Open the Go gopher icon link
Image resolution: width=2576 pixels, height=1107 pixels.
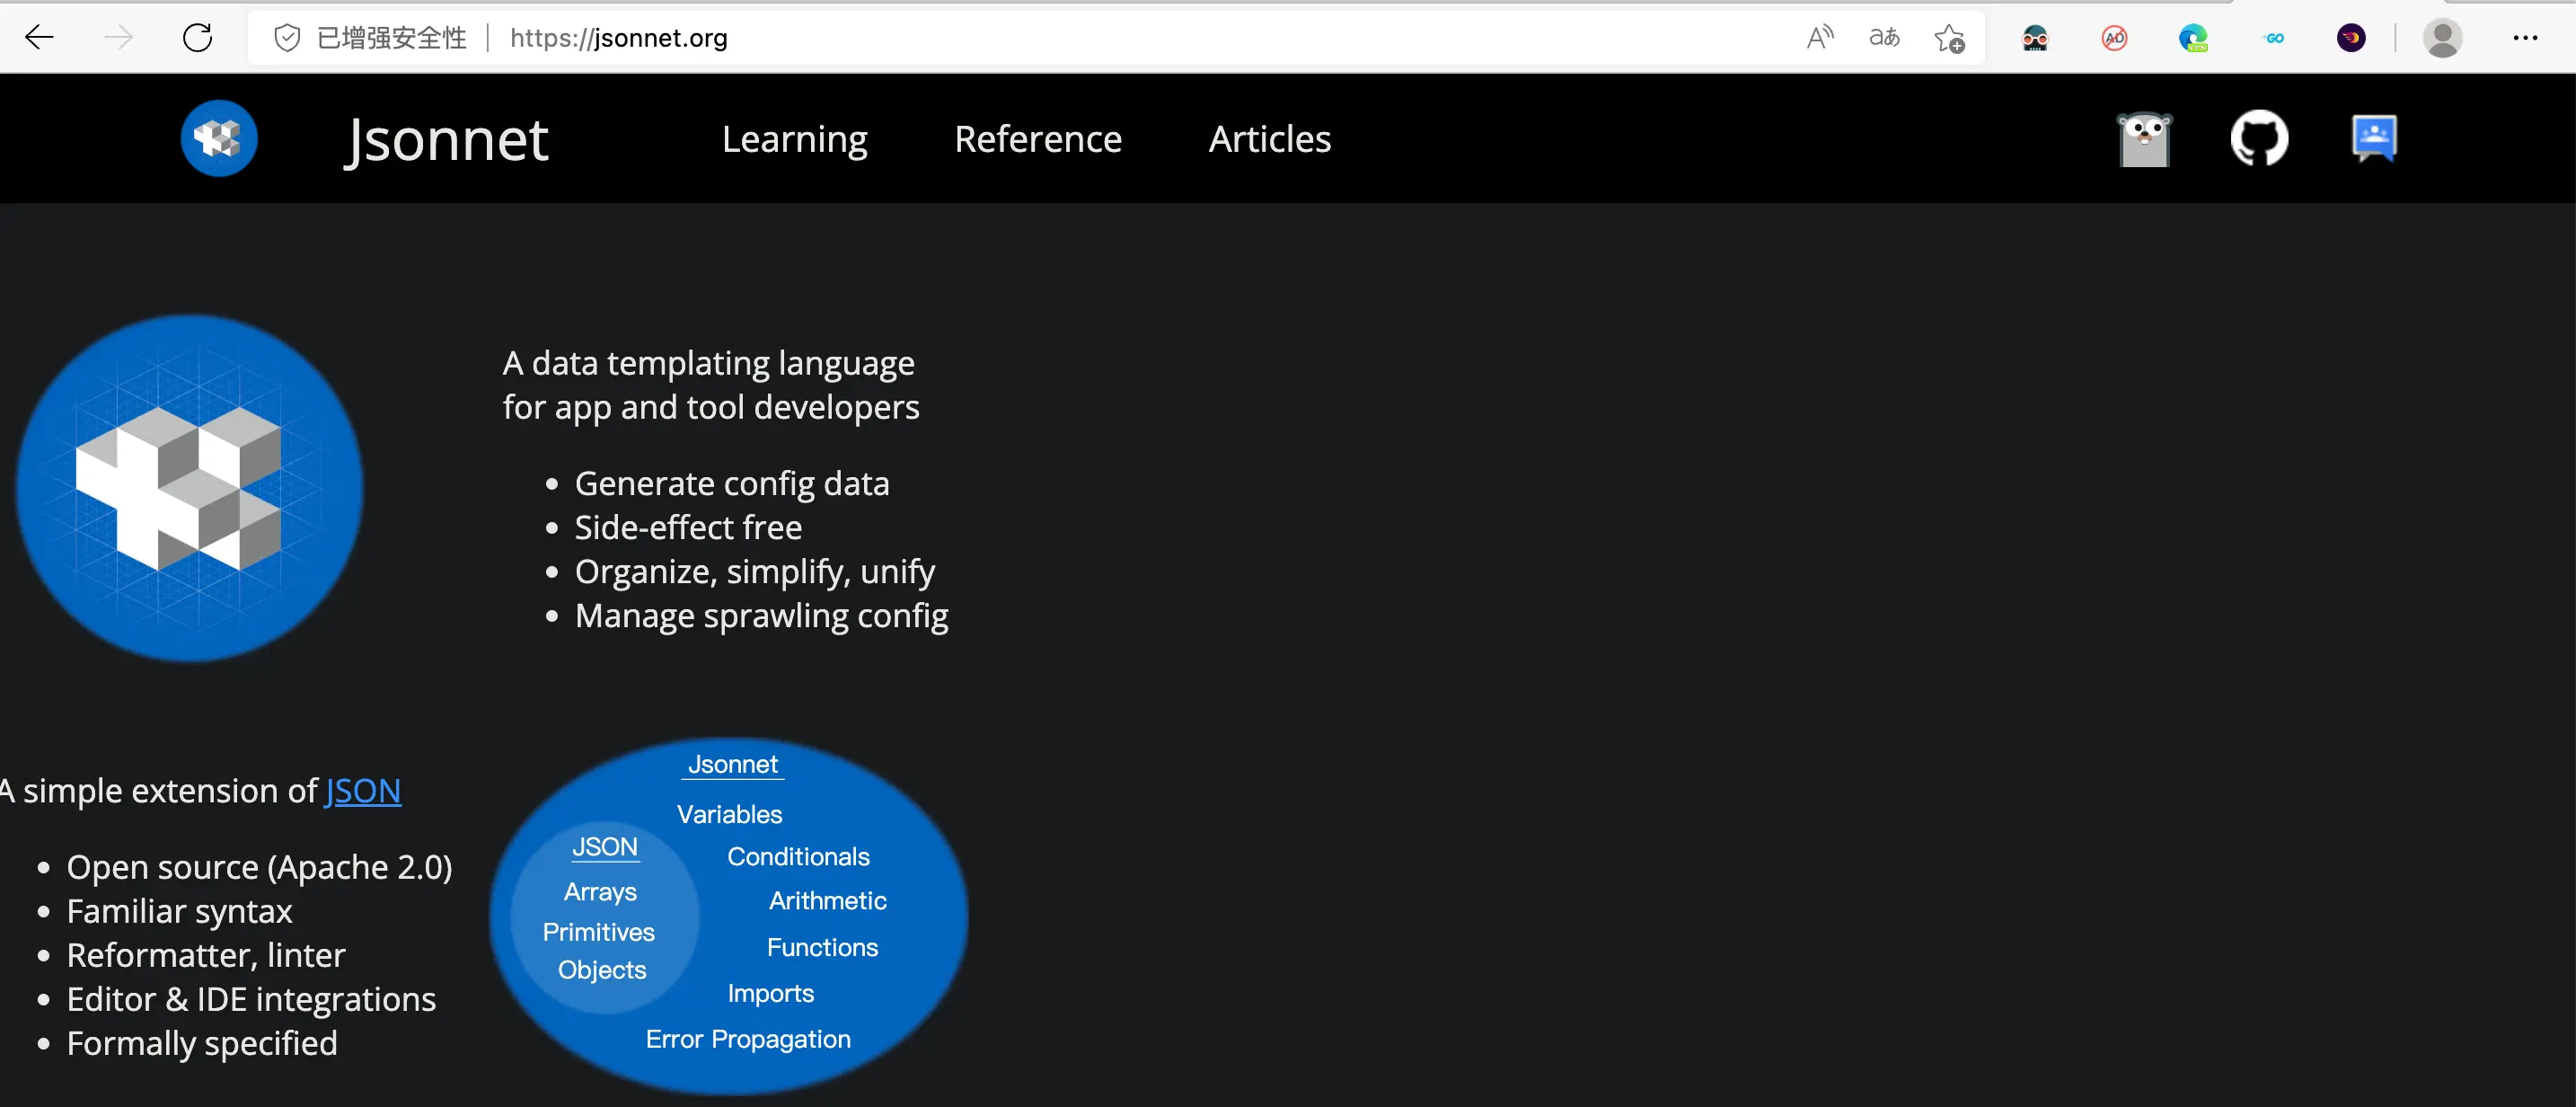click(x=2144, y=139)
